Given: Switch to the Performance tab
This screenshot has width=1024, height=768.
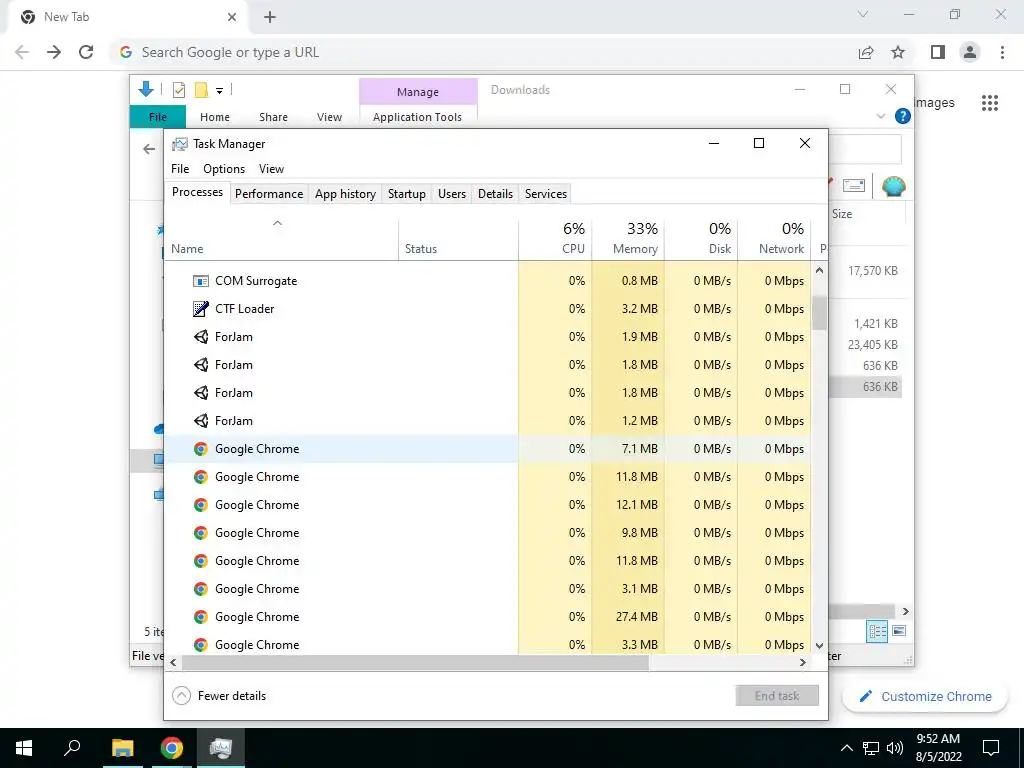Looking at the screenshot, I should click(x=269, y=194).
